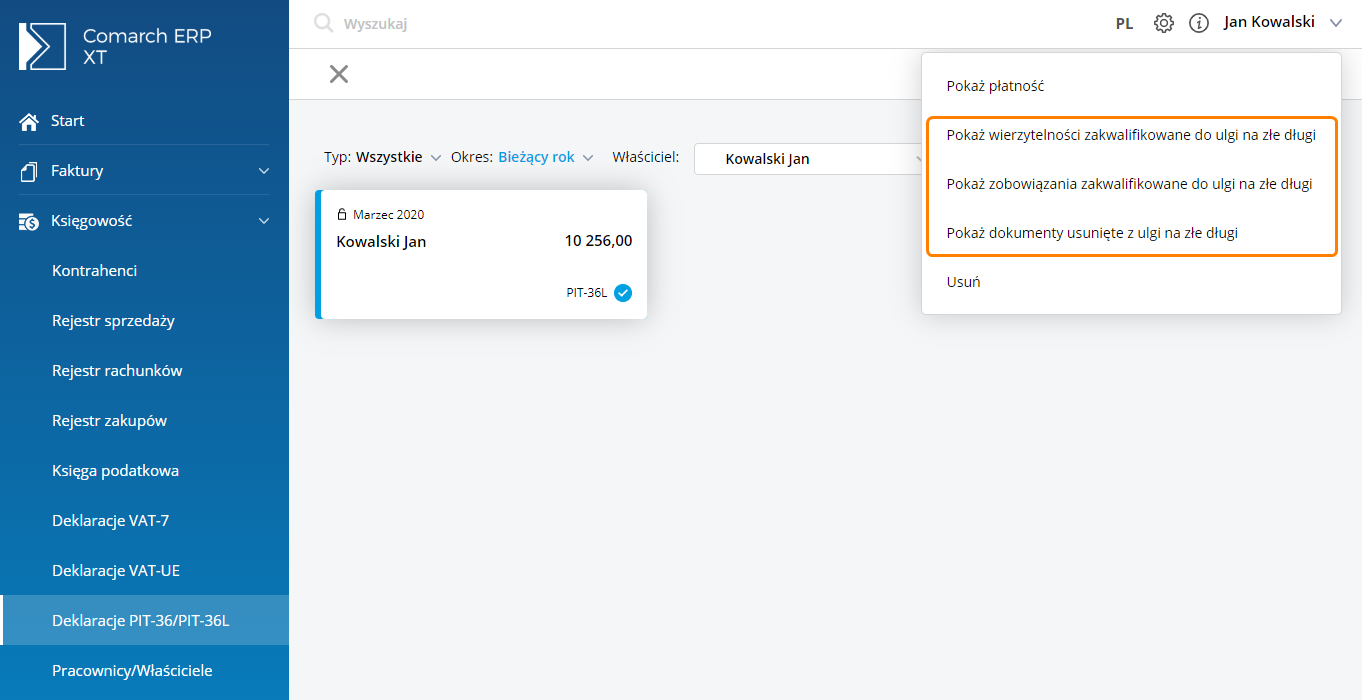Open settings via the gear icon
This screenshot has height=700, width=1362.
pos(1163,23)
